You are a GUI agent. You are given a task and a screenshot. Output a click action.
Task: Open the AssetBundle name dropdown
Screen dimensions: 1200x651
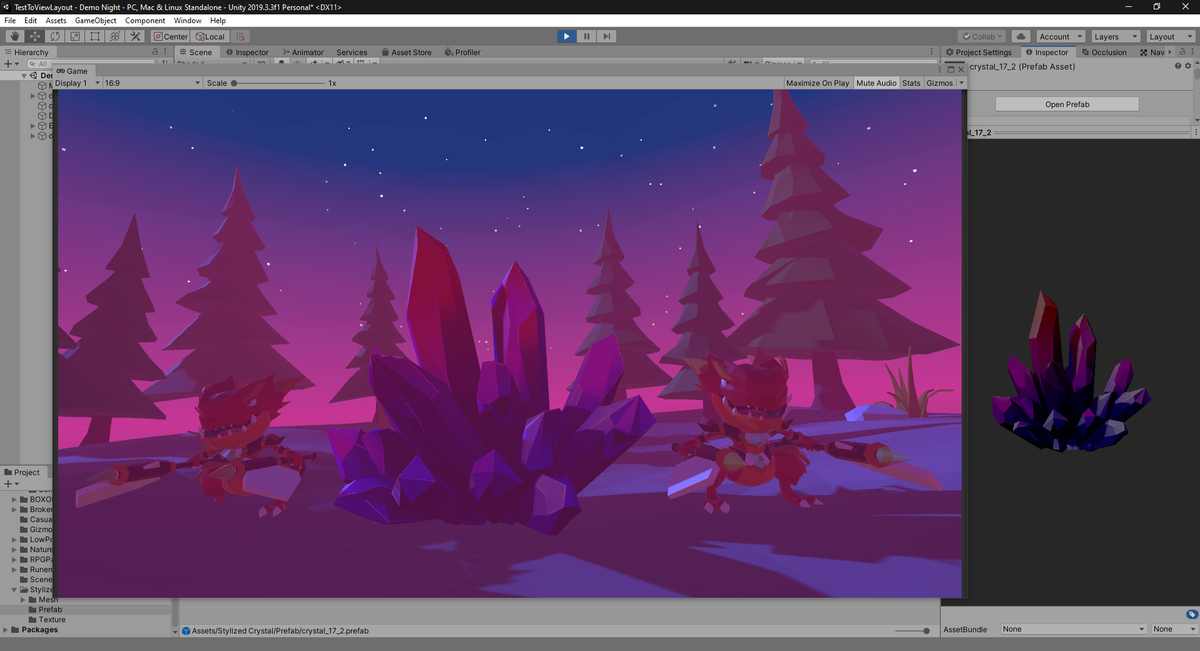pyautogui.click(x=1072, y=629)
